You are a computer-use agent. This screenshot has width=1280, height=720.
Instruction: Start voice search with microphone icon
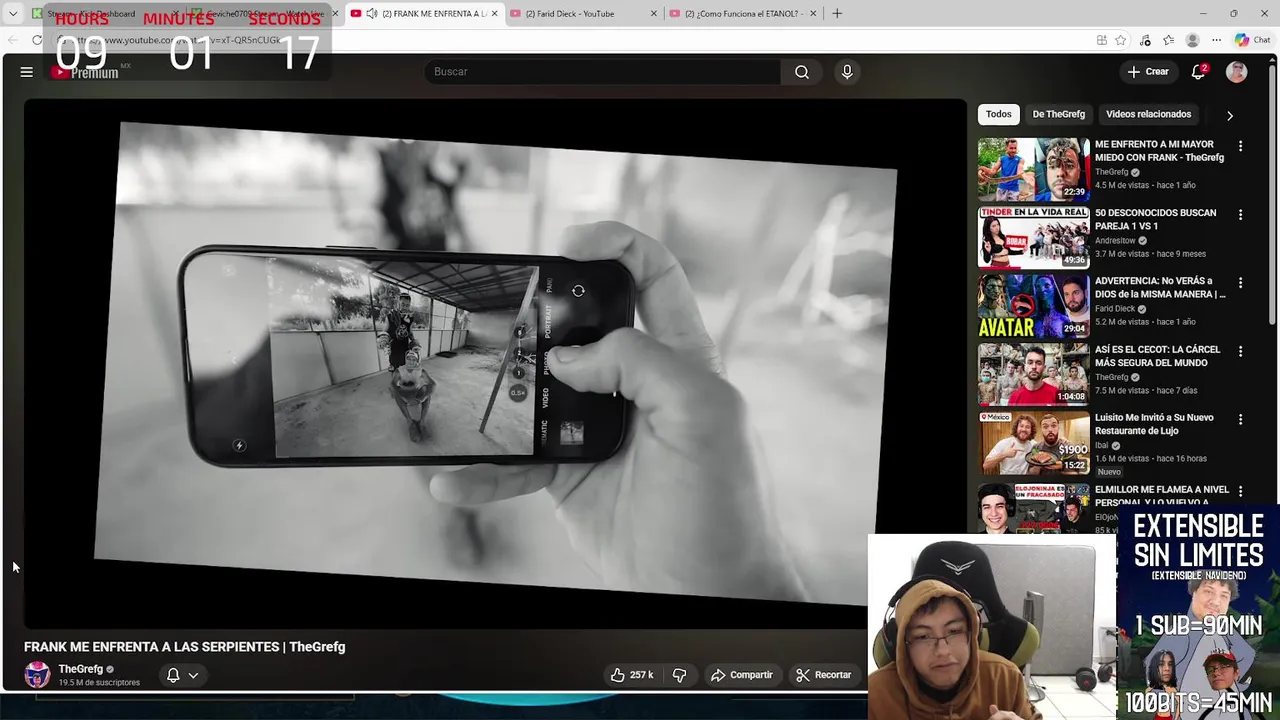pos(847,72)
